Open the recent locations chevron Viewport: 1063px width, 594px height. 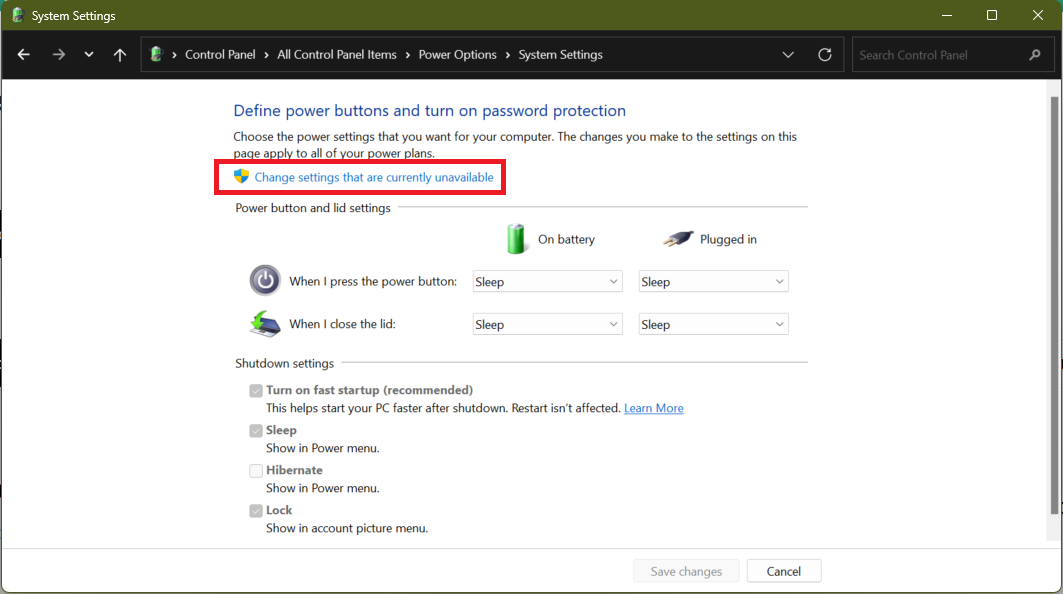89,55
